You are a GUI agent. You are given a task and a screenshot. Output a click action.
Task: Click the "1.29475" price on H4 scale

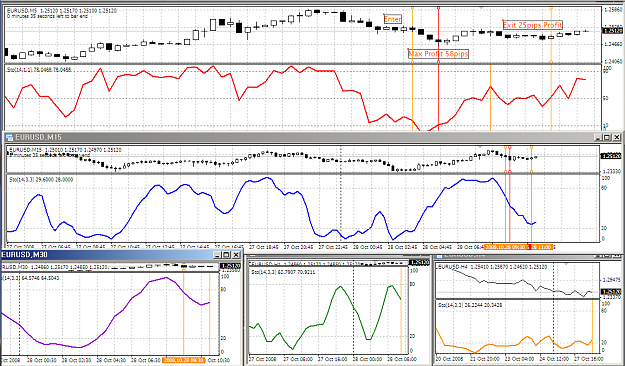tap(611, 280)
